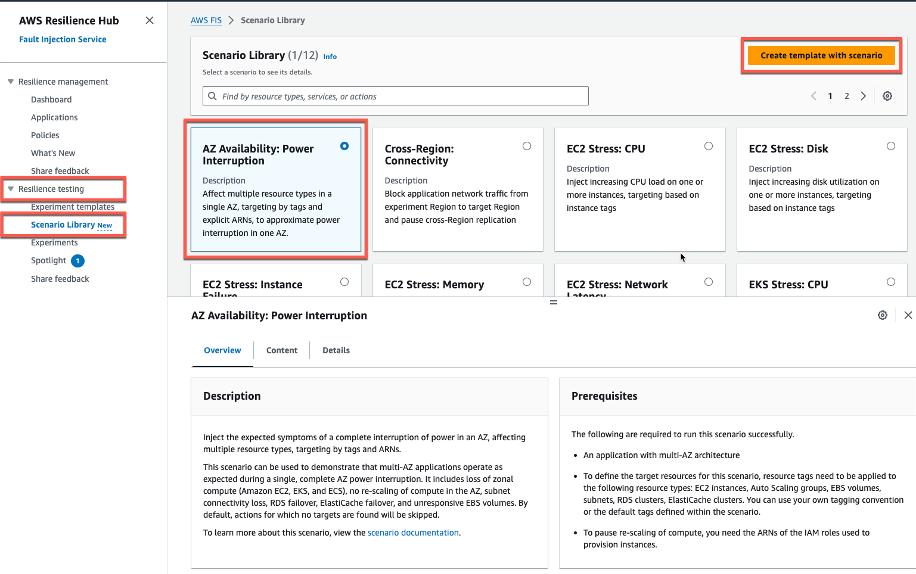This screenshot has height=574, width=916.
Task: Open Policies in the sidebar
Action: pyautogui.click(x=45, y=135)
